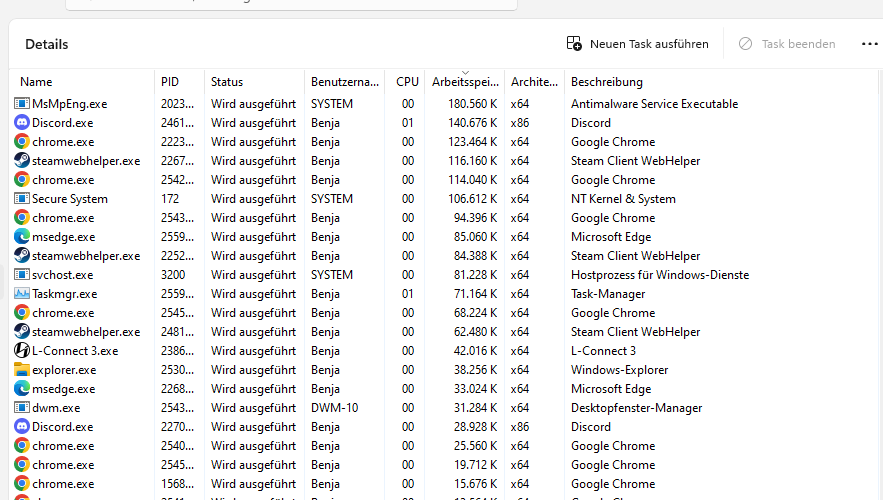The width and height of the screenshot is (883, 500).
Task: Click the NT Kernel & System description
Action: pos(623,199)
